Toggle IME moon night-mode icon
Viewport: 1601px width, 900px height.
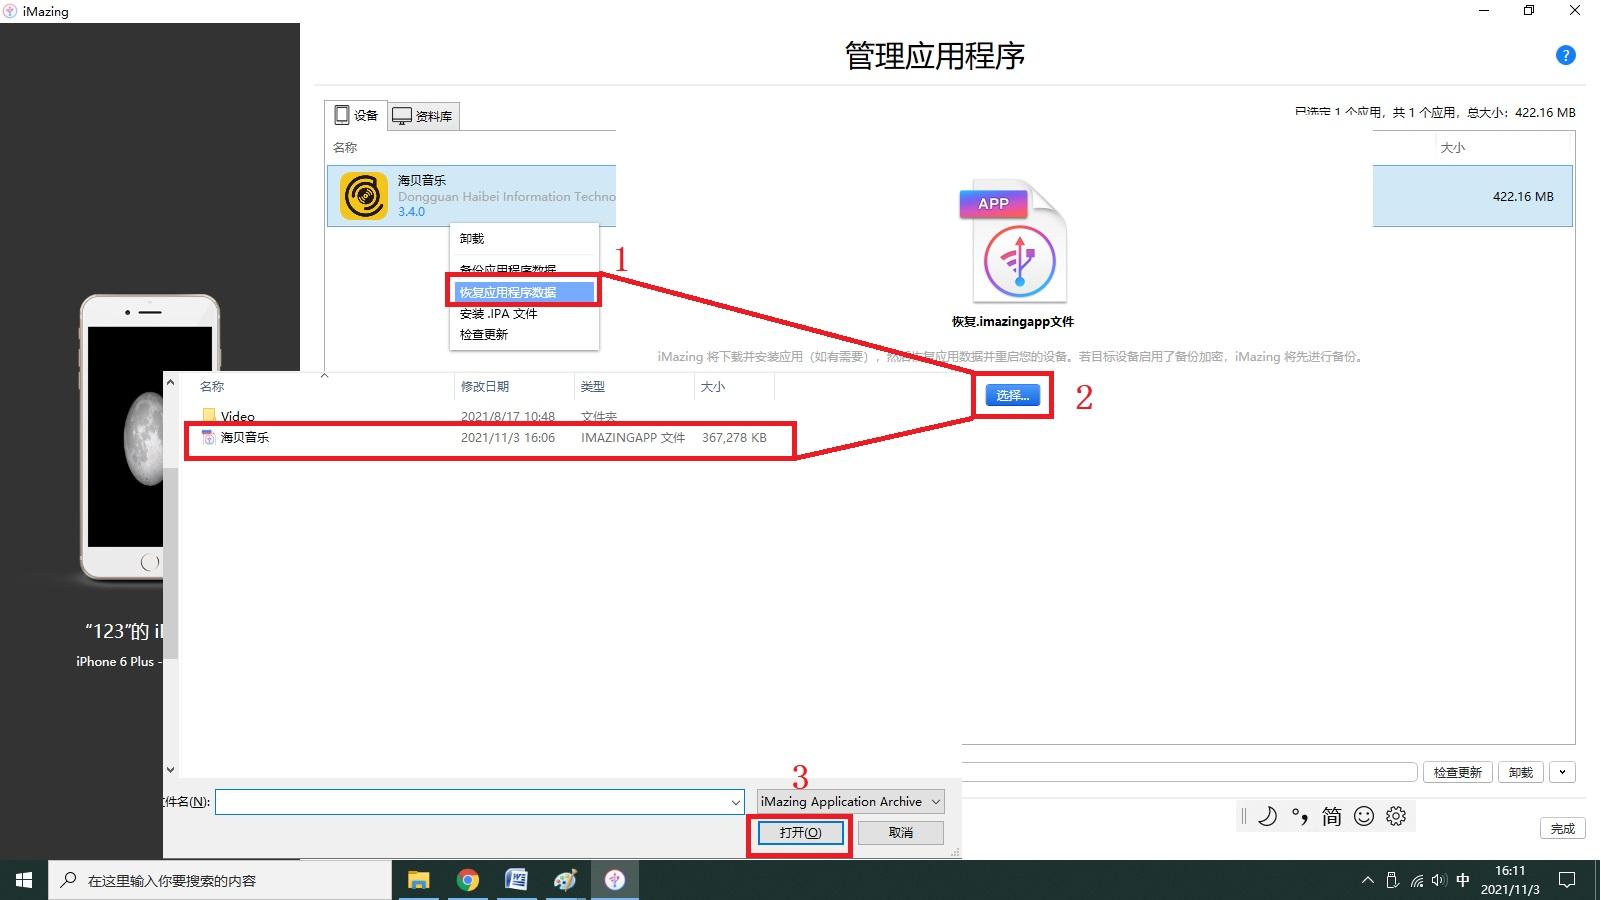pyautogui.click(x=1267, y=816)
